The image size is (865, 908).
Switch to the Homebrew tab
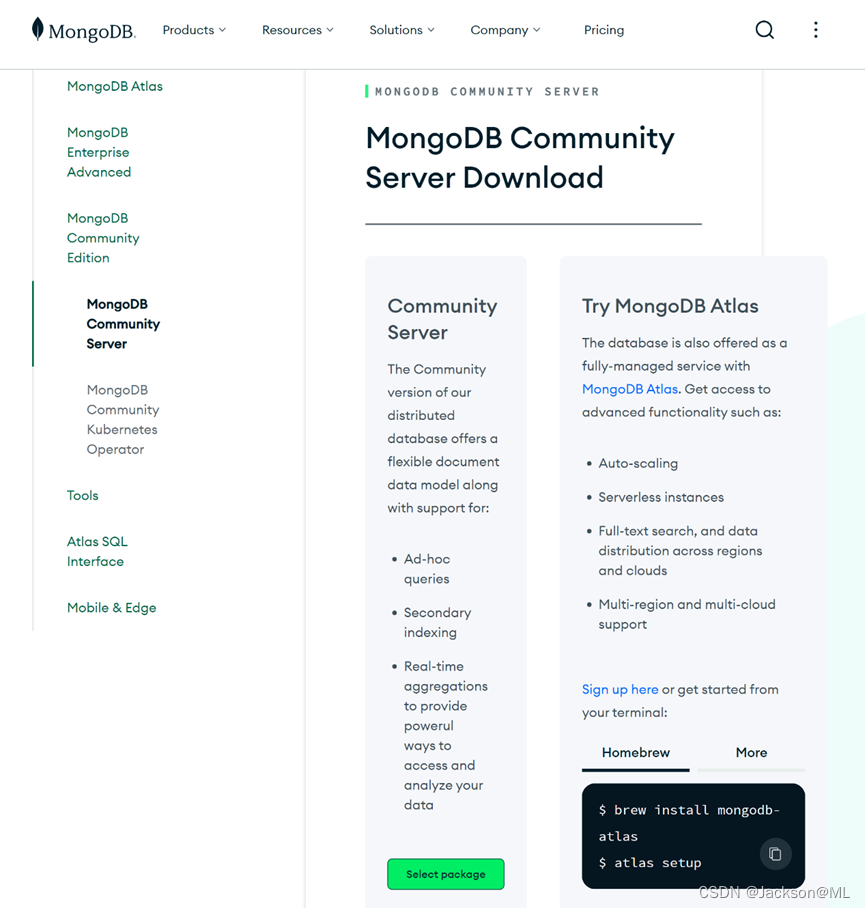coord(635,753)
